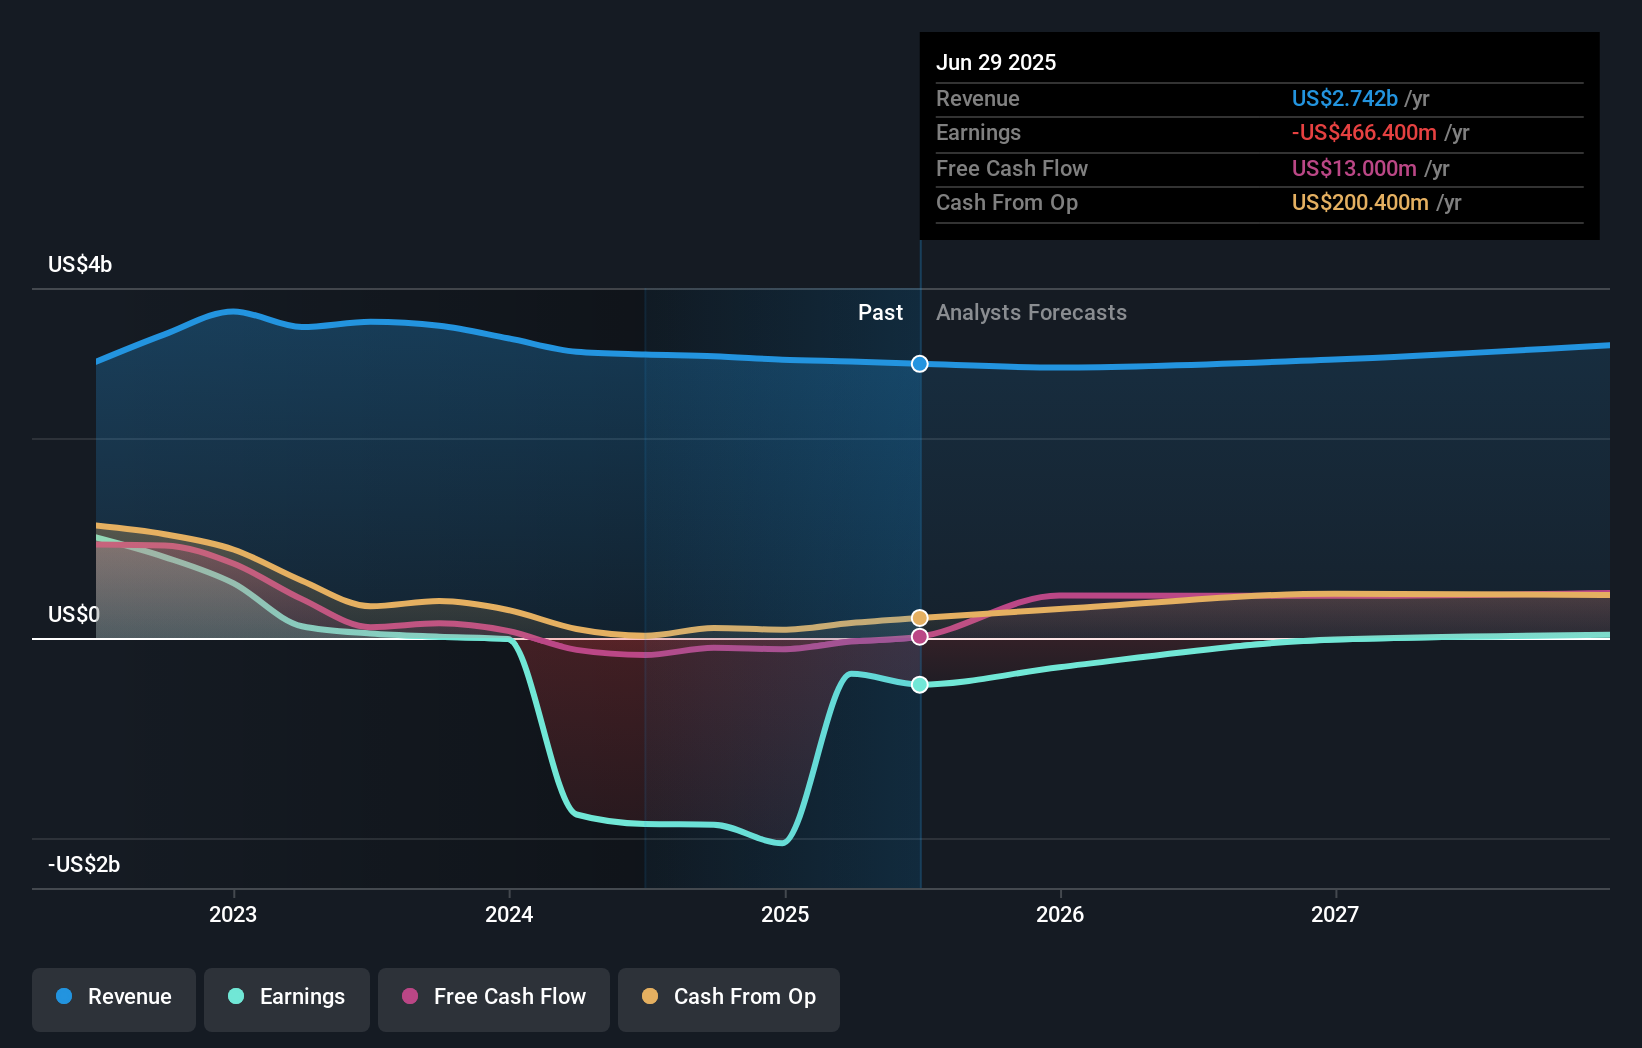
Task: Click the Past section label
Action: pyautogui.click(x=880, y=313)
